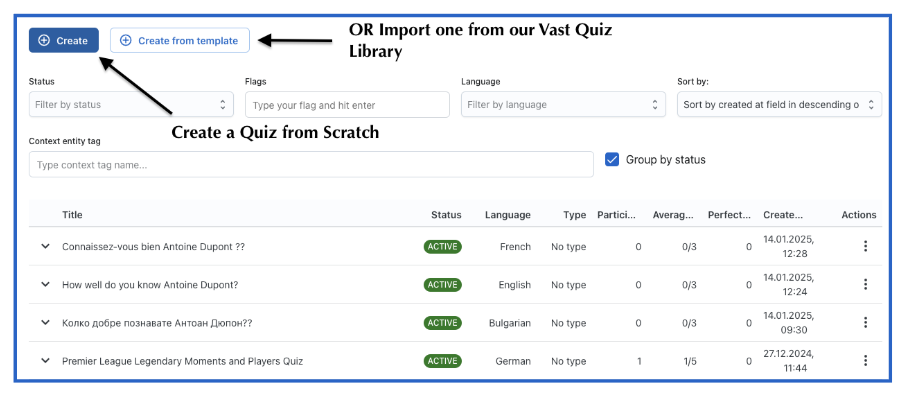This screenshot has height=394, width=898.
Task: Open the Filter by language dropdown
Action: pyautogui.click(x=563, y=105)
